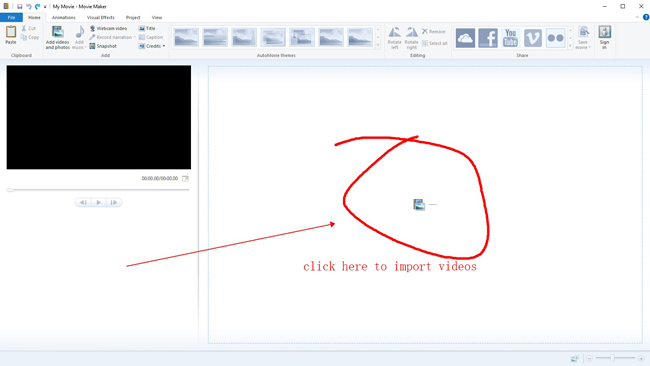Viewport: 650px width, 366px height.
Task: Rotate the clip right
Action: click(x=411, y=38)
